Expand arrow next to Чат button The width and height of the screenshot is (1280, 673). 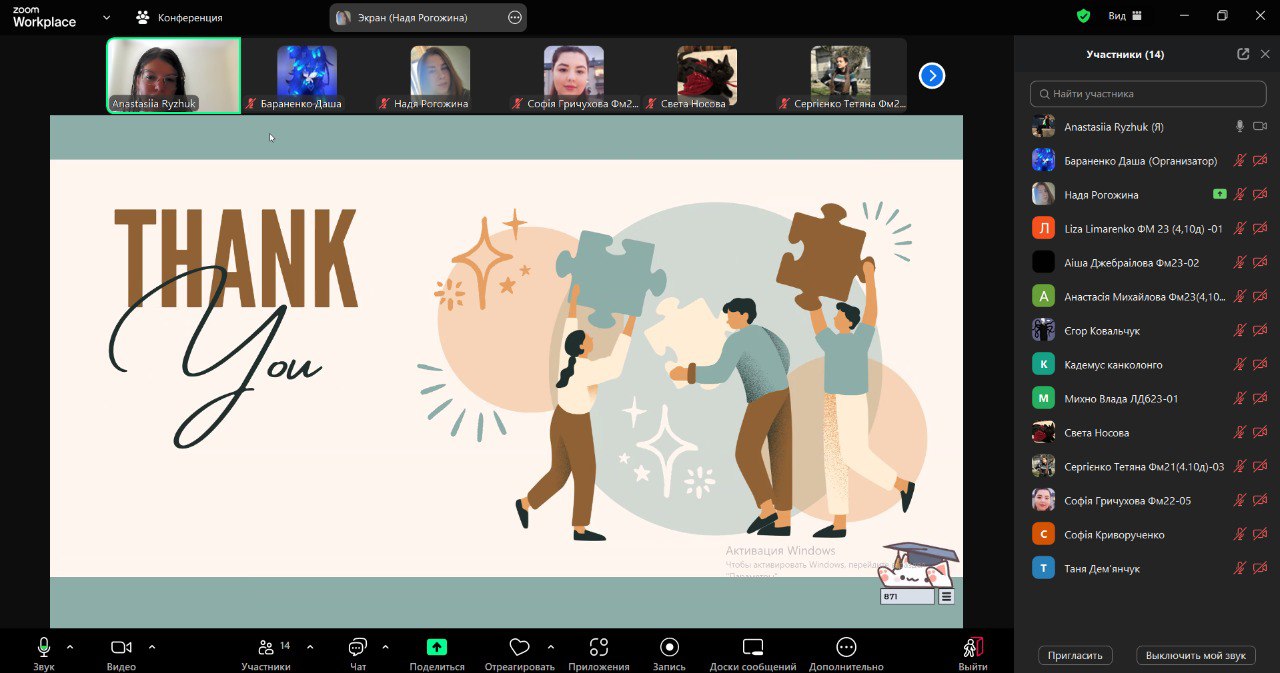[384, 646]
